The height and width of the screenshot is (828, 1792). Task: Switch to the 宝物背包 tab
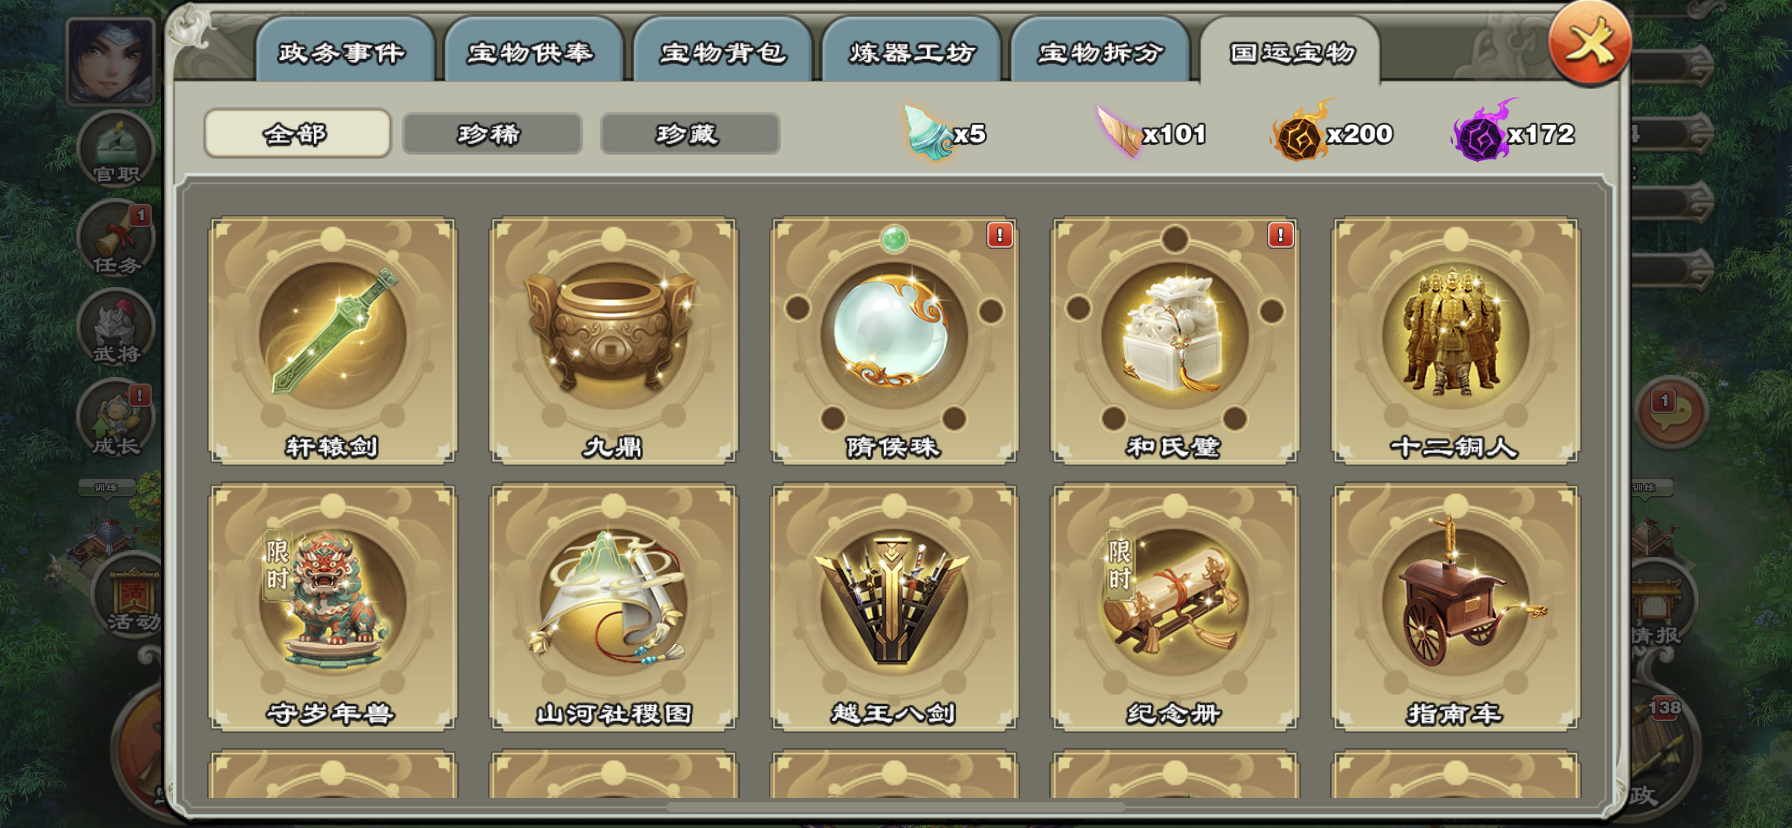click(721, 52)
